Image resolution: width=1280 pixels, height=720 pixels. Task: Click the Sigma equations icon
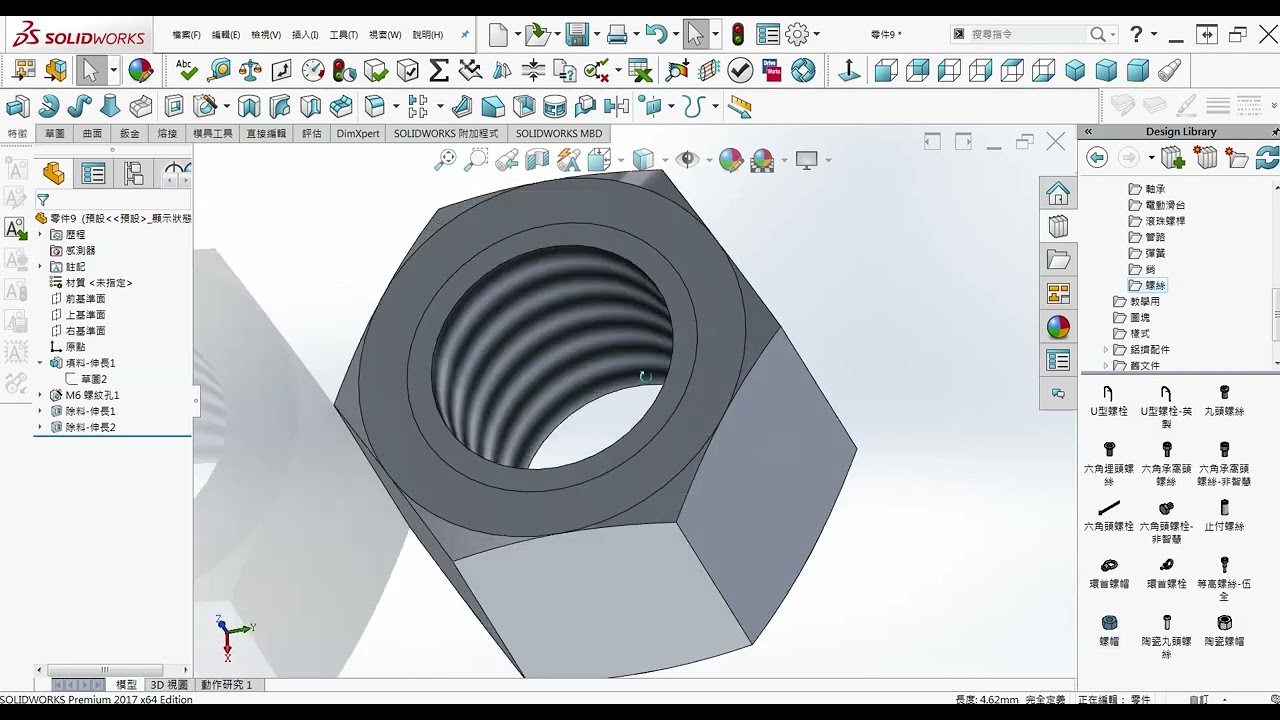pyautogui.click(x=438, y=70)
